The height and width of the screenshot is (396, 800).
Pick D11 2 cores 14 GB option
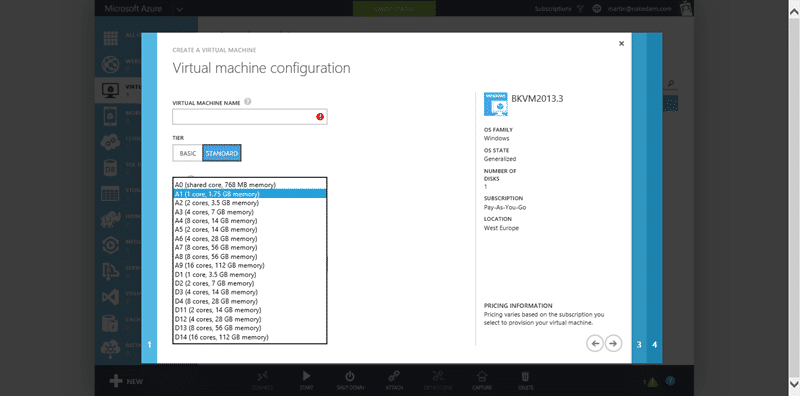click(x=249, y=310)
